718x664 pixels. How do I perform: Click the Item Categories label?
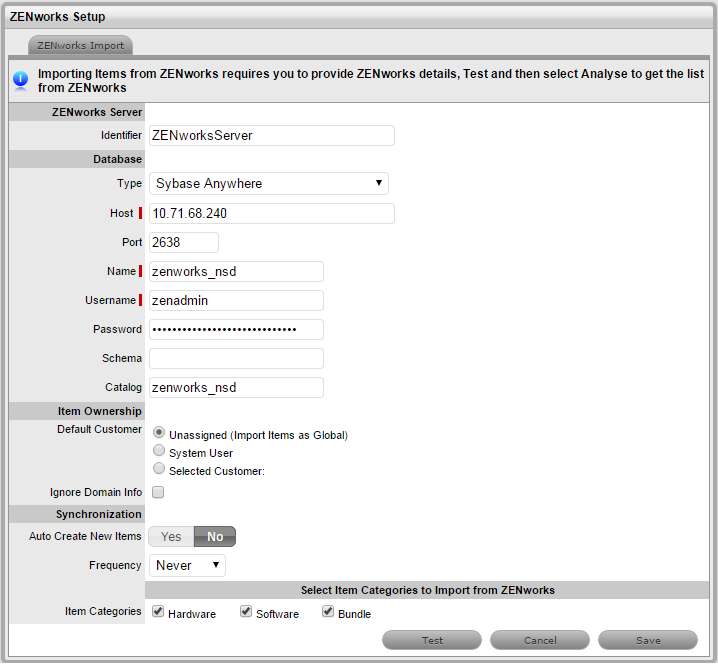[x=103, y=611]
